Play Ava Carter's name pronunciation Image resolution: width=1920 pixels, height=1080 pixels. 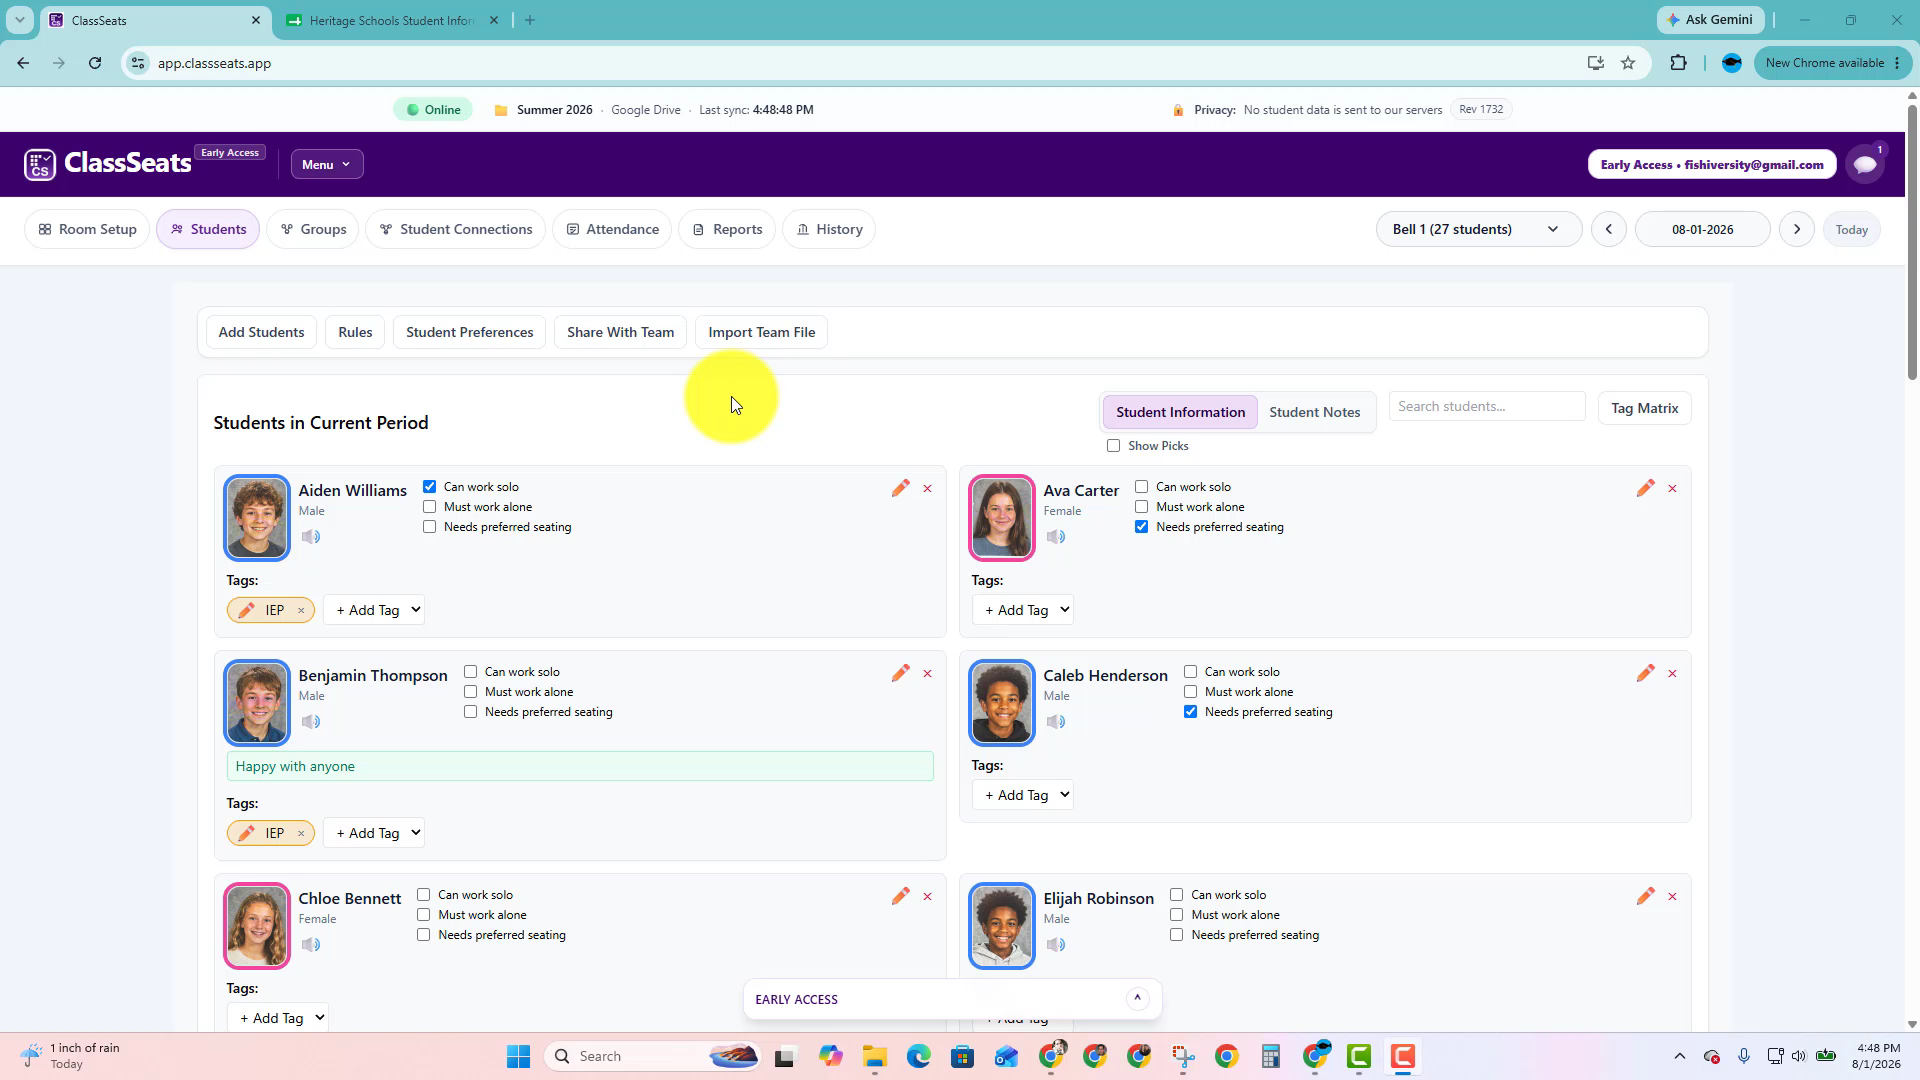1056,537
